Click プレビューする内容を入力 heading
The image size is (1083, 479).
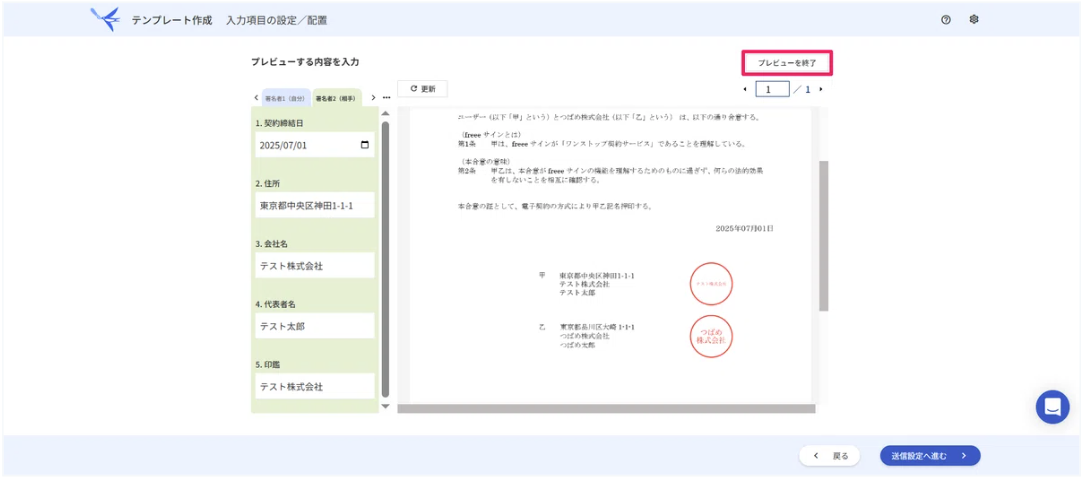click(305, 62)
